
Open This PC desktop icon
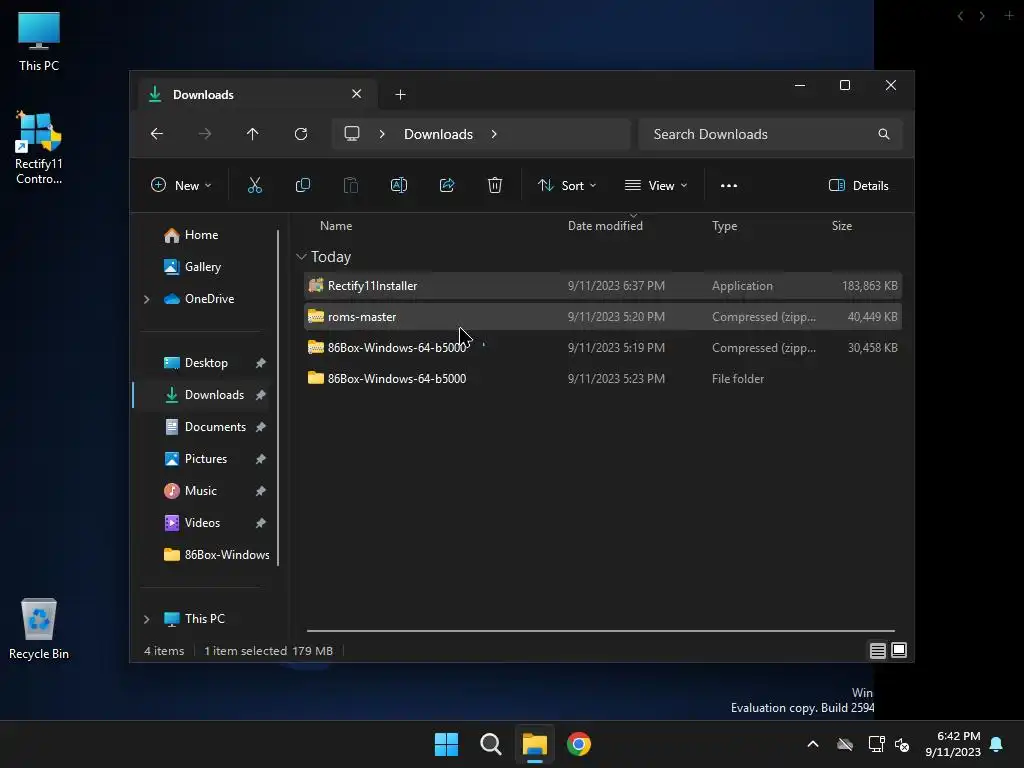pos(39,42)
